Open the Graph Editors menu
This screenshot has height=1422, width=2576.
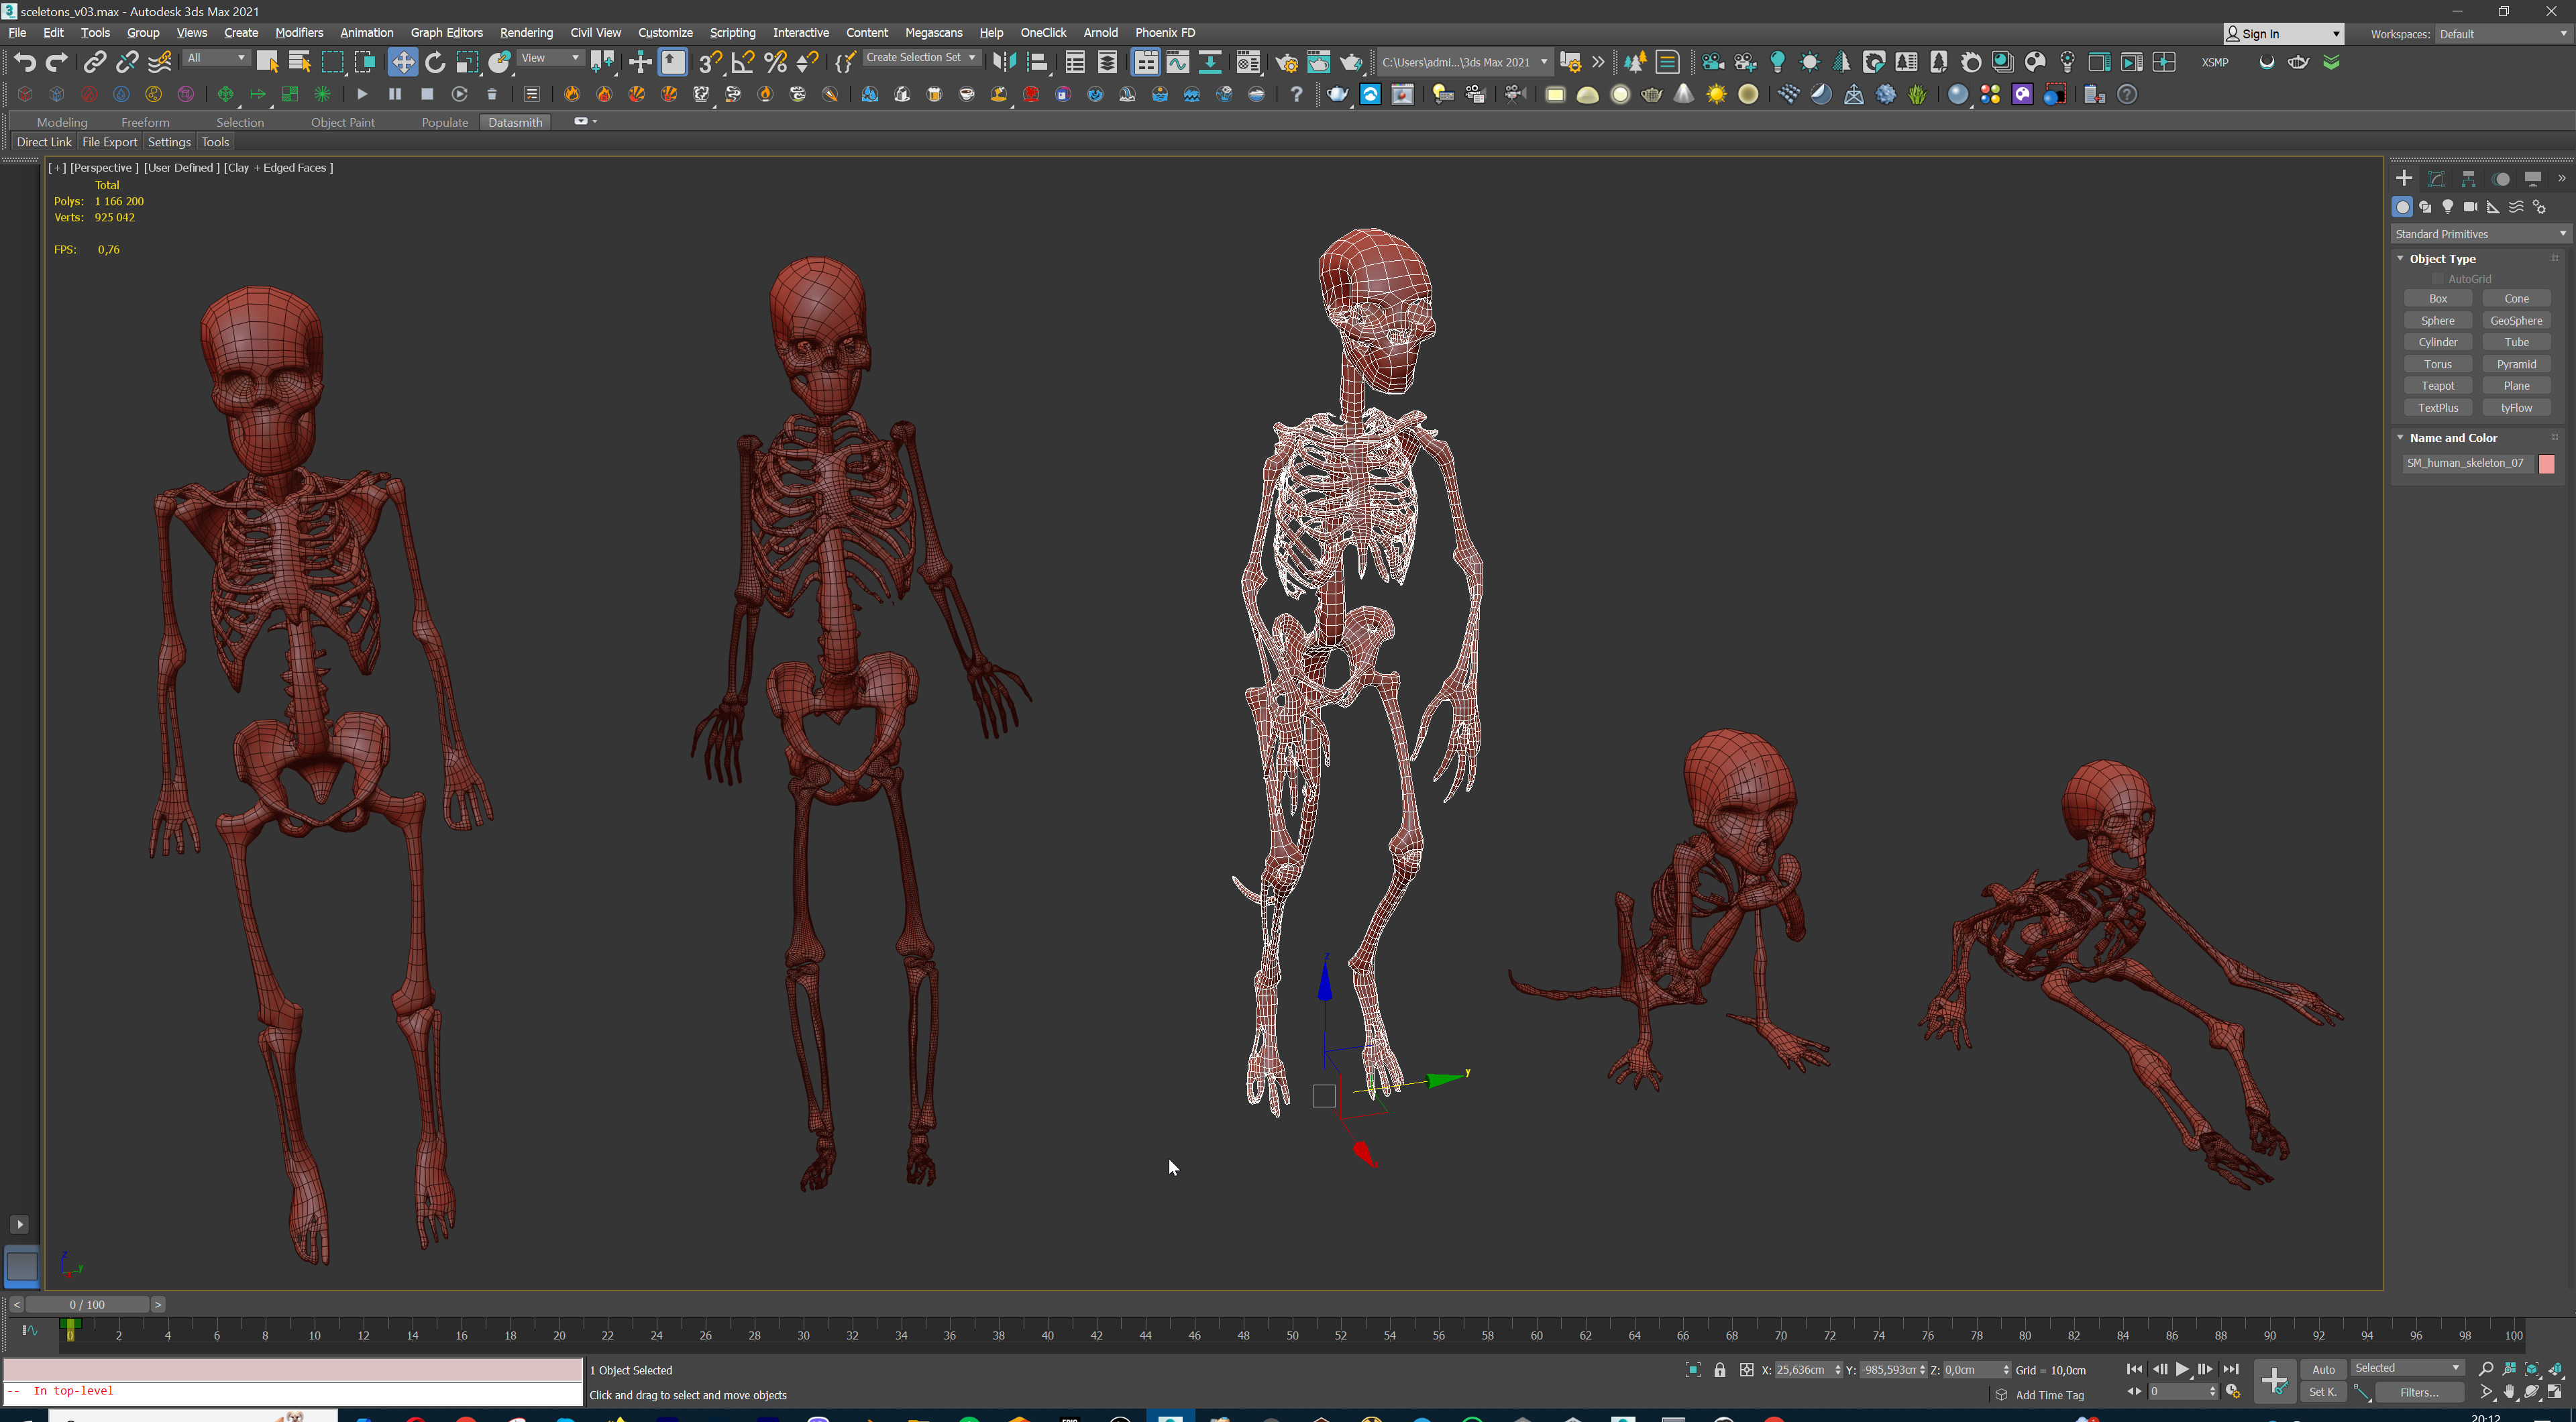446,33
